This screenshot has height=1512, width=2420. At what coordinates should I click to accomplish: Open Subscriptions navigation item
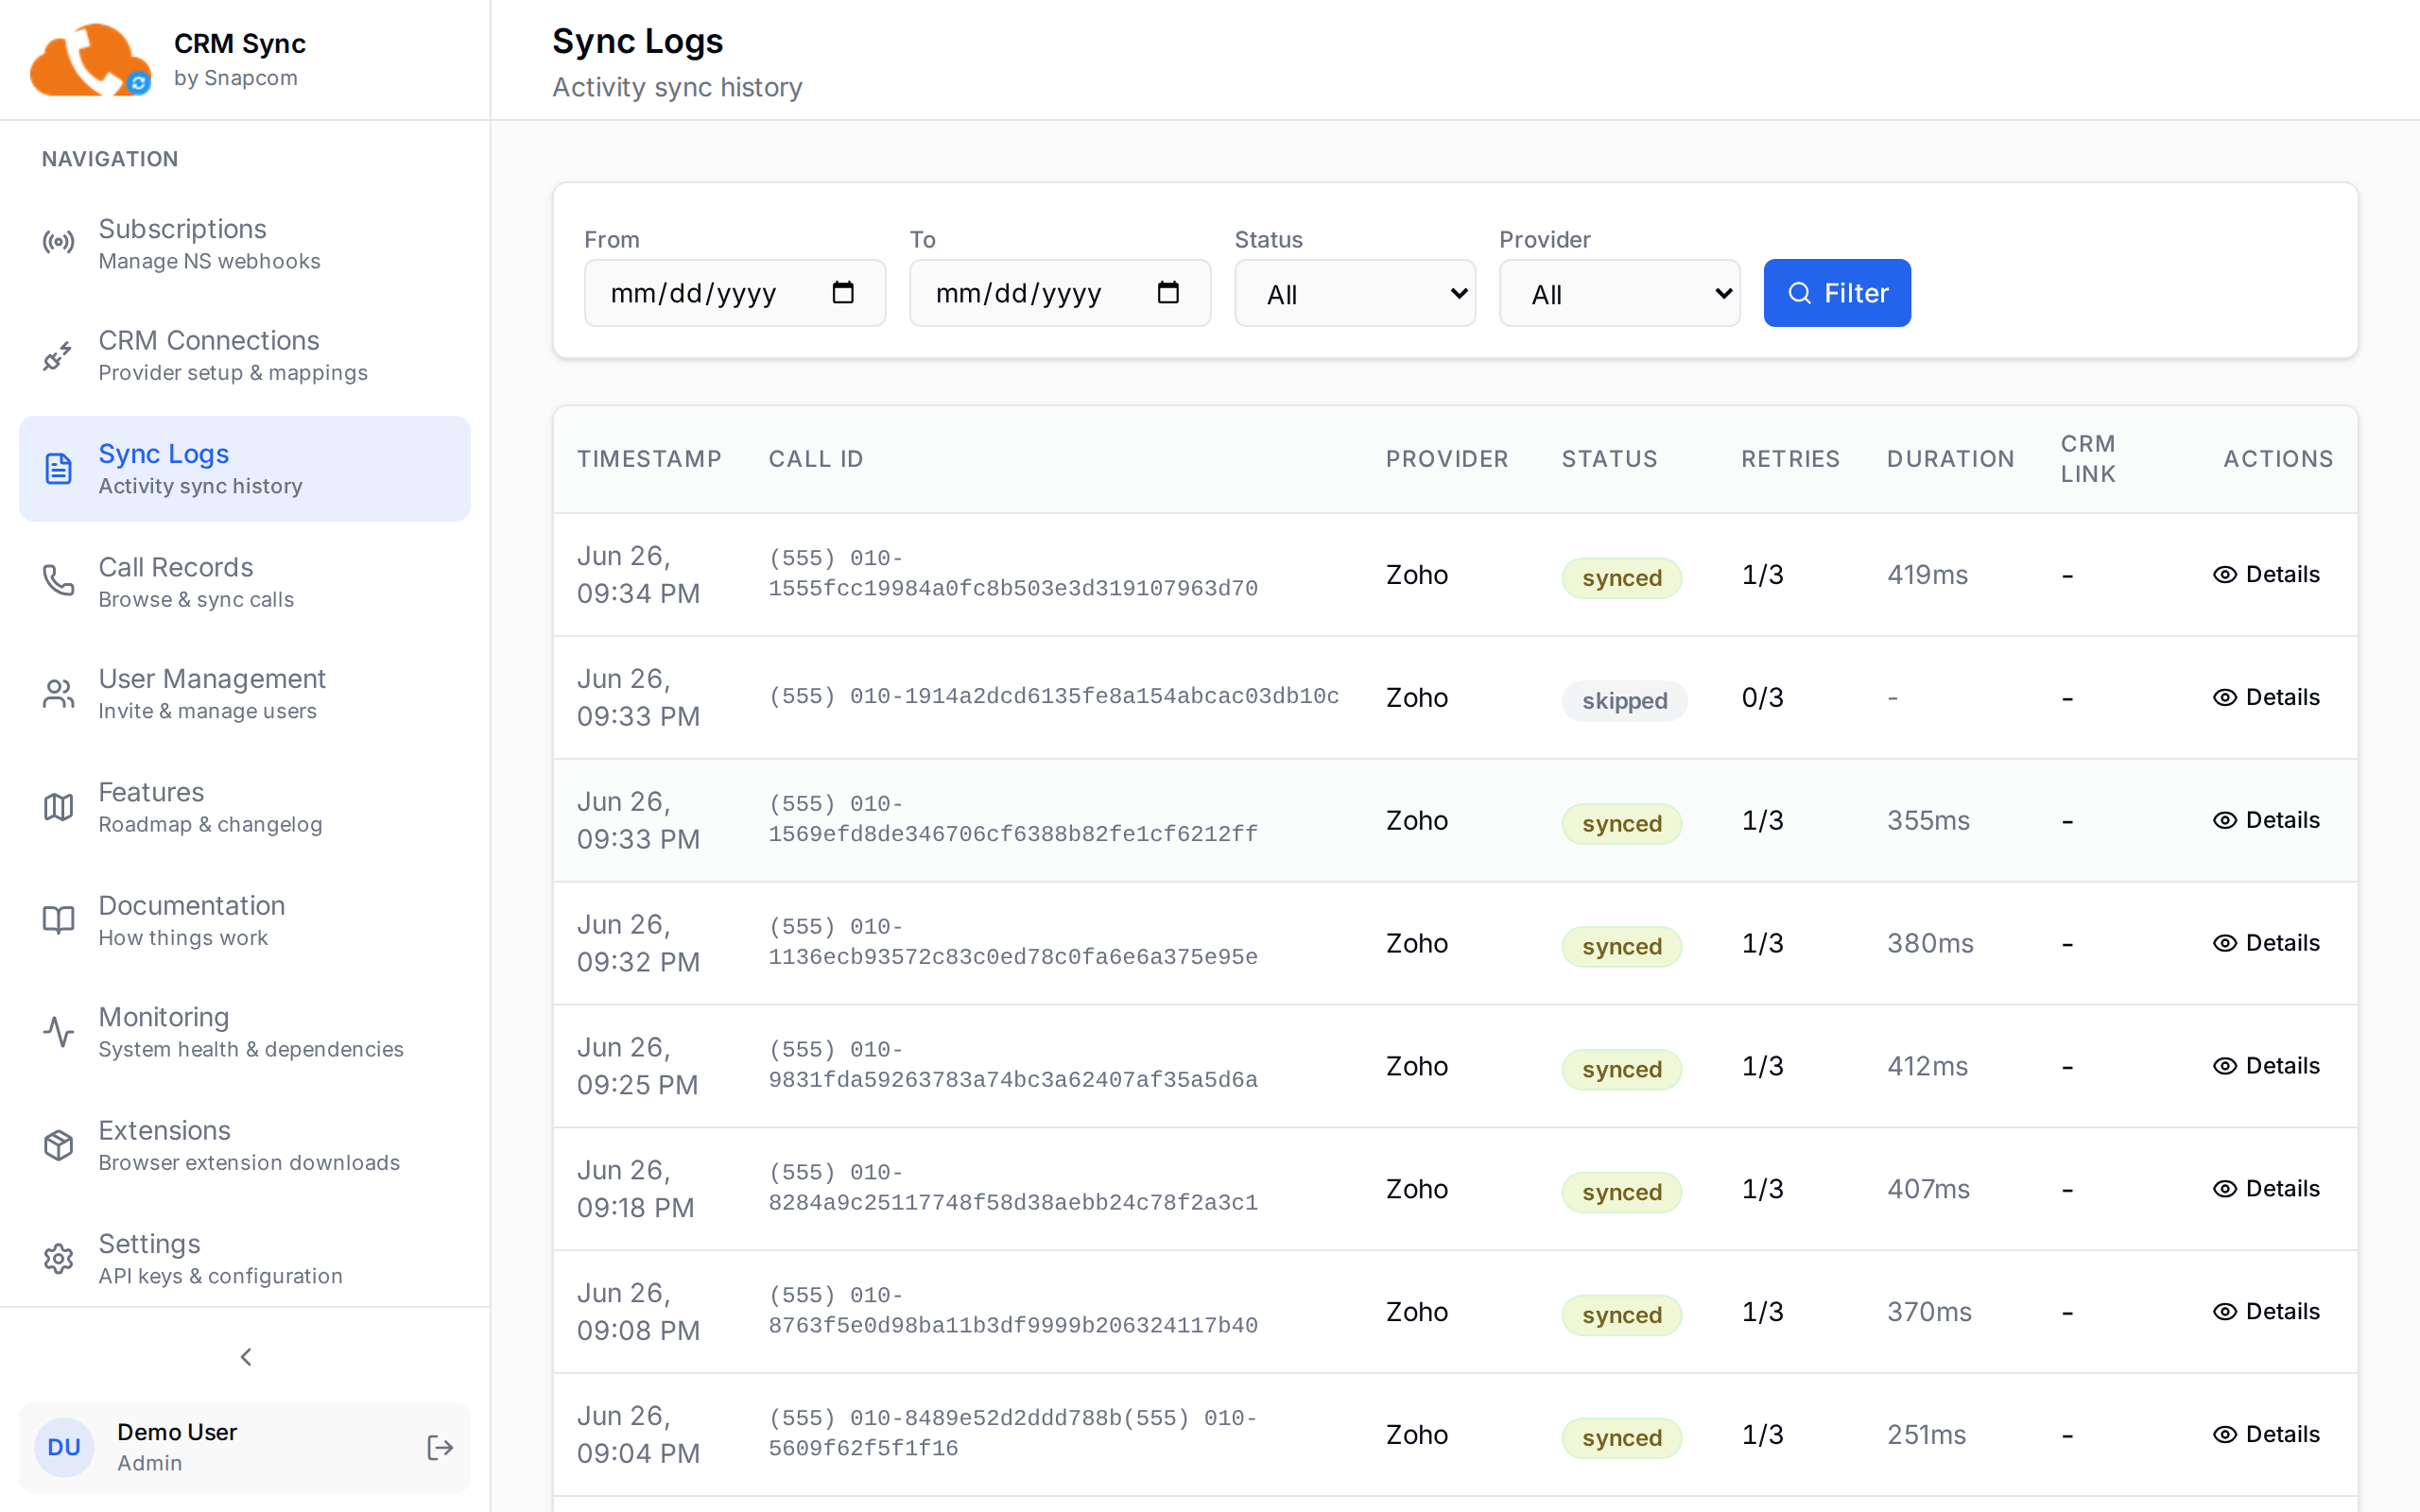coord(245,243)
